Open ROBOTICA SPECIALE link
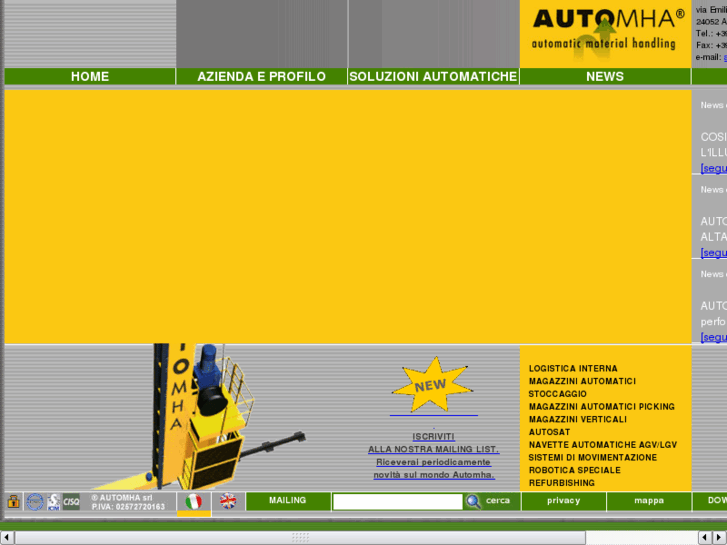This screenshot has width=727, height=545. point(574,470)
